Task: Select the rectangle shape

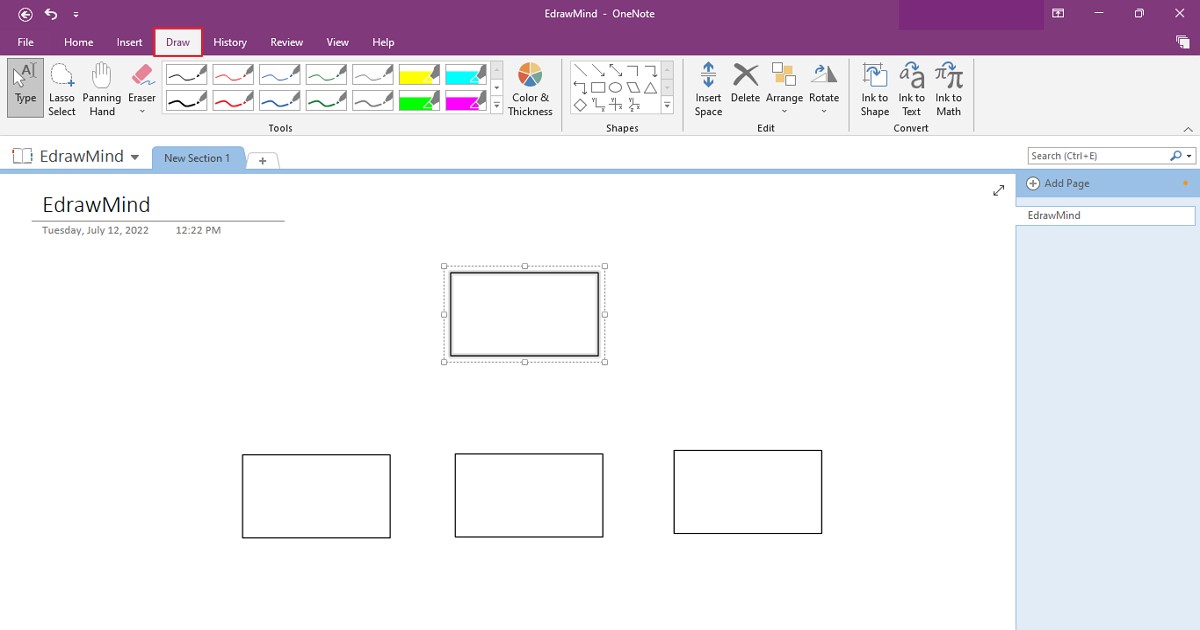Action: 598,88
